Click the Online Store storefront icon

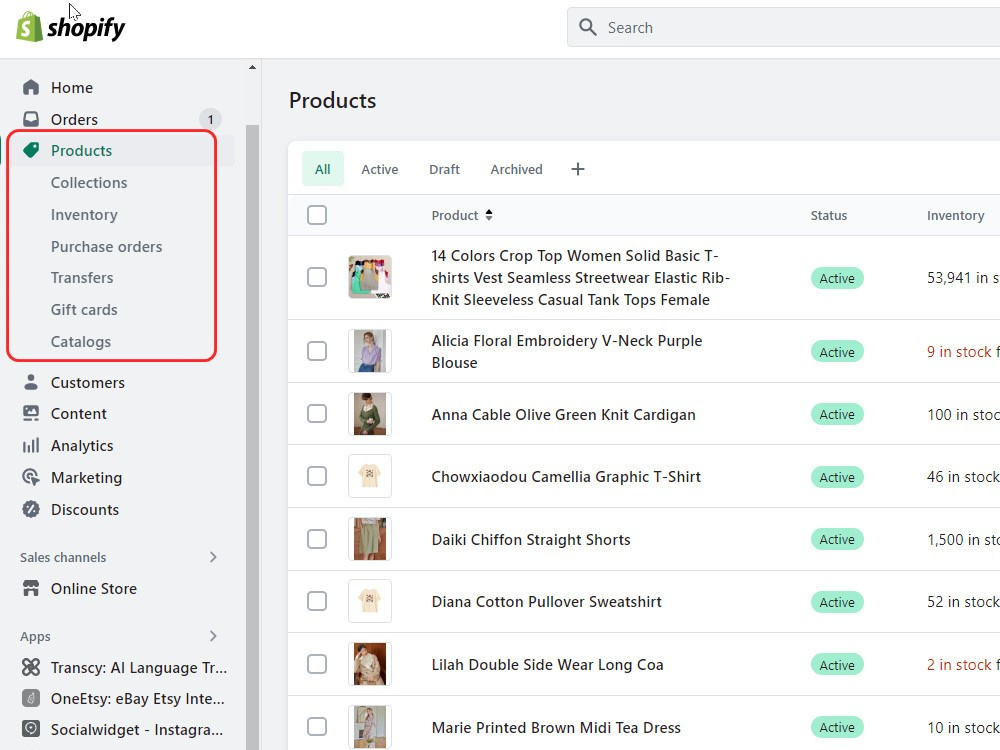coord(31,588)
